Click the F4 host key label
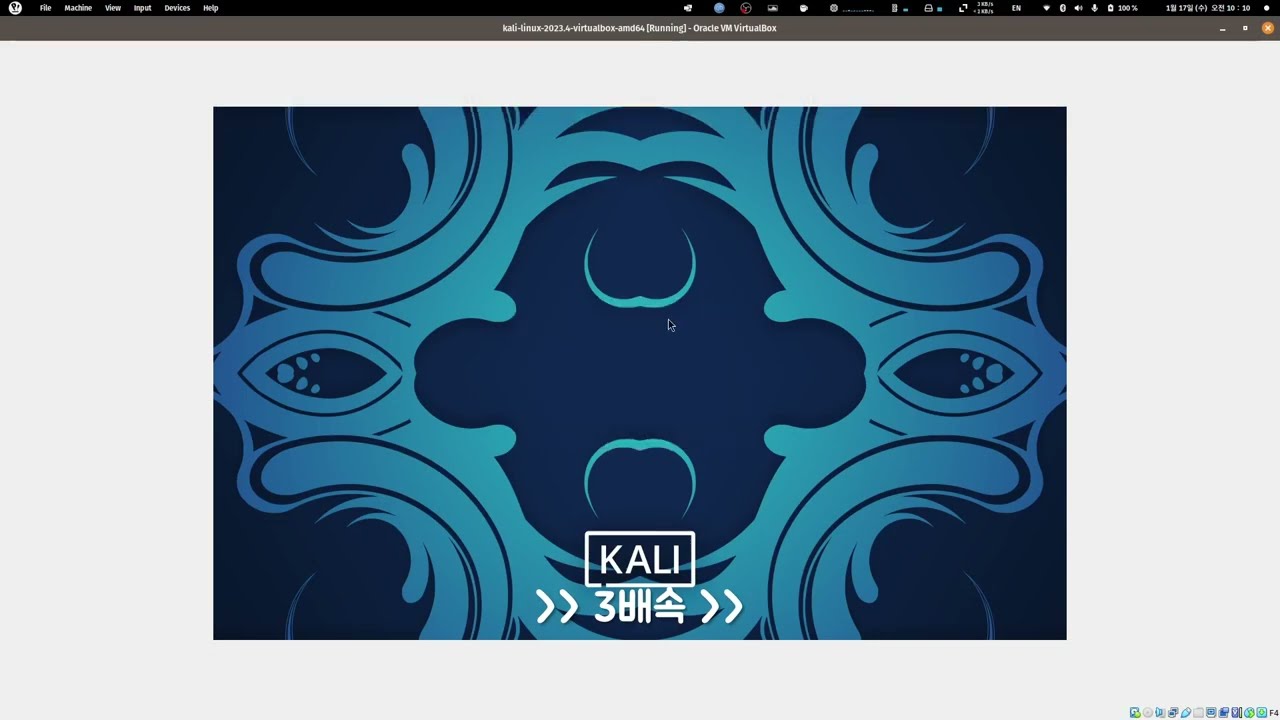Viewport: 1280px width, 720px height. click(x=1274, y=713)
